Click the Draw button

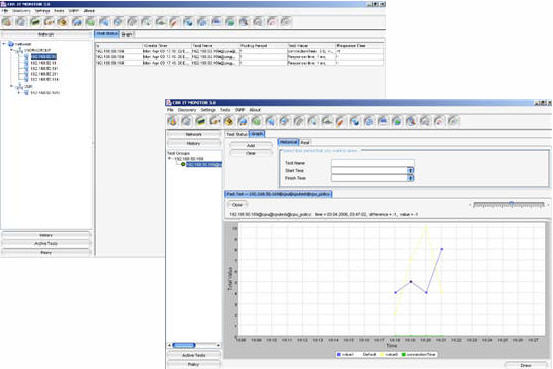(525, 365)
